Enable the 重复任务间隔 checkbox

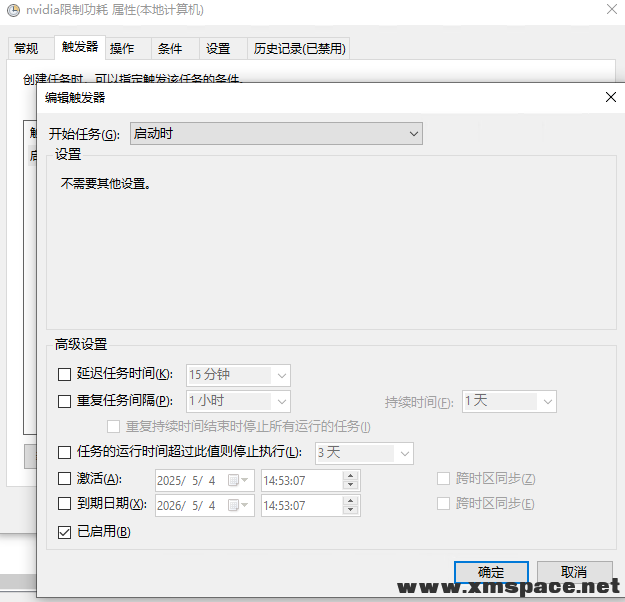pos(64,401)
